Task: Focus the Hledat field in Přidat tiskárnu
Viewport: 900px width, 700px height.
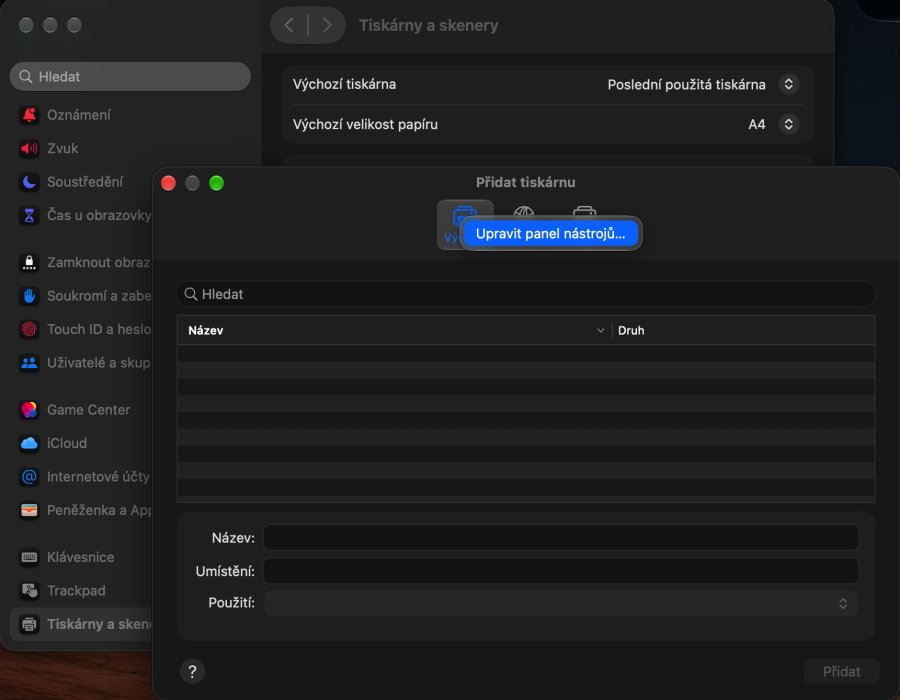Action: (526, 294)
